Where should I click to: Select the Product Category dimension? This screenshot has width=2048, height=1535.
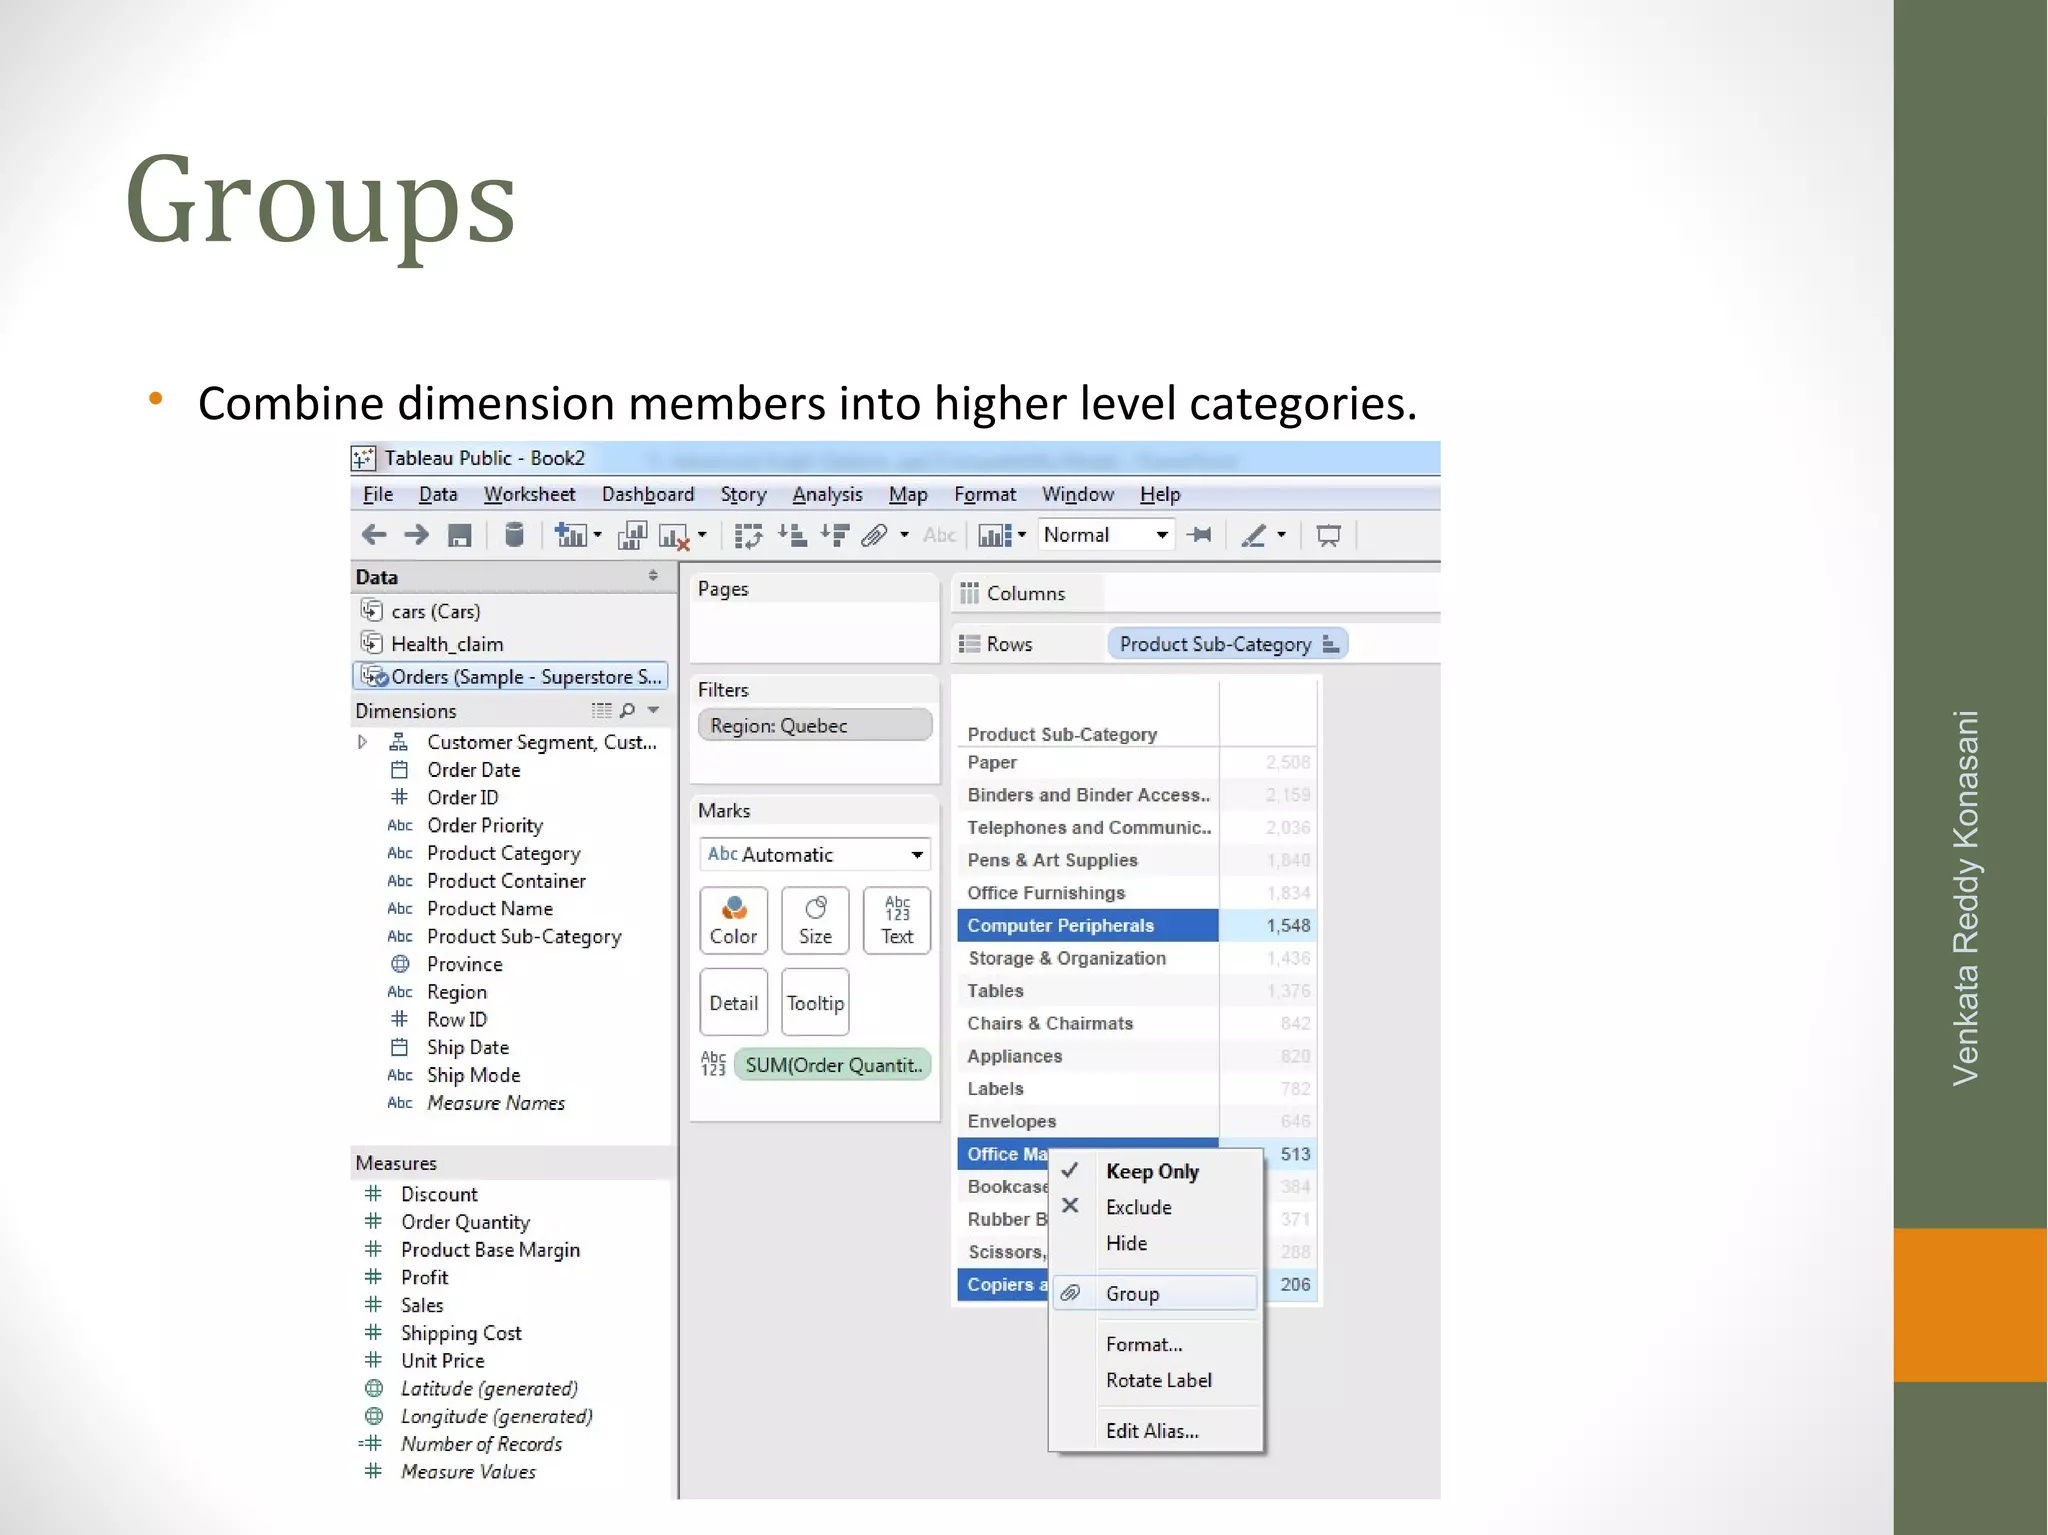(503, 853)
